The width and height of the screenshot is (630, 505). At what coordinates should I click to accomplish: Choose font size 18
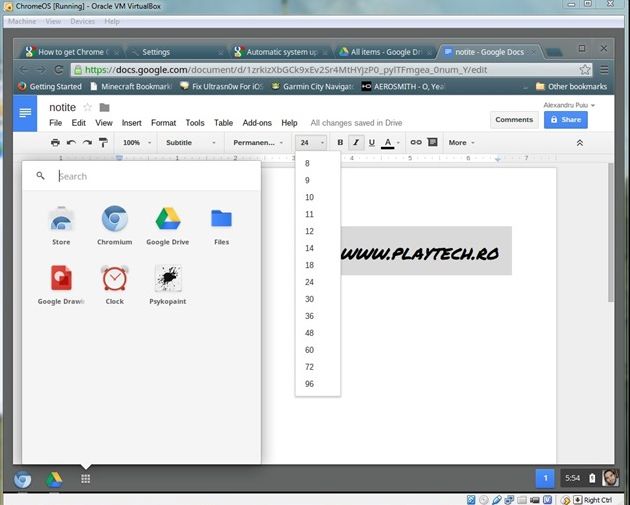click(x=318, y=265)
